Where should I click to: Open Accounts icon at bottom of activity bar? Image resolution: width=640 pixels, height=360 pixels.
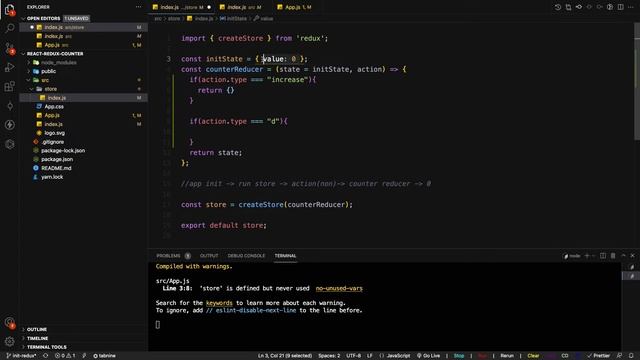pyautogui.click(x=10, y=322)
